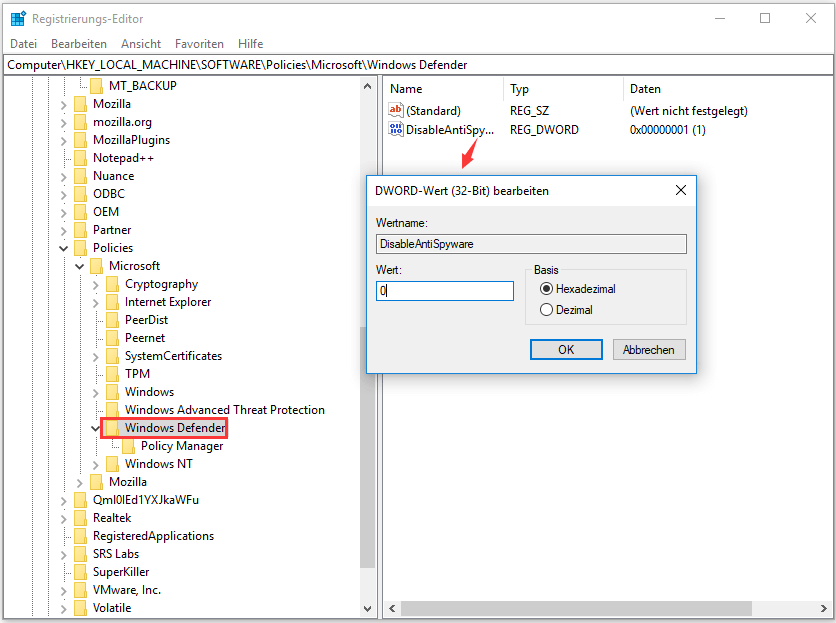
Task: Click the TPM folder icon
Action: (112, 374)
